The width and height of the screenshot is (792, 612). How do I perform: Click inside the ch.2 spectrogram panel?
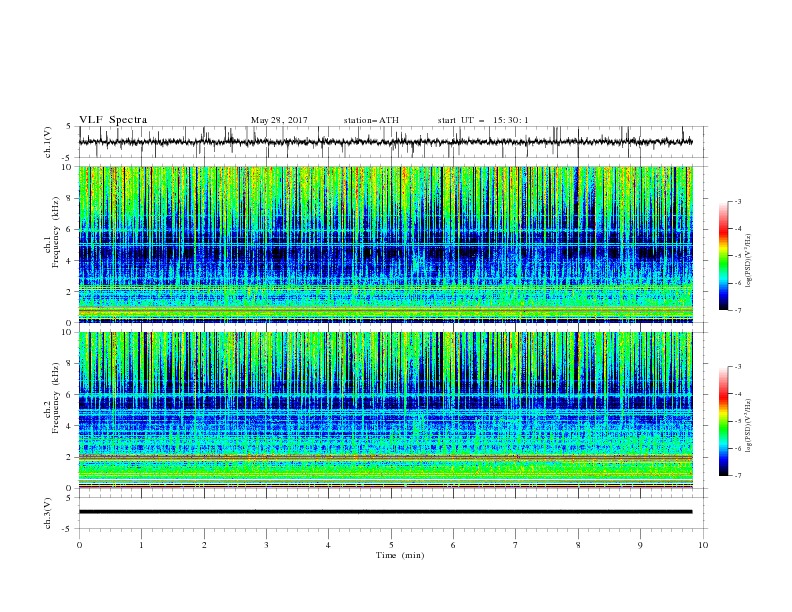click(385, 410)
